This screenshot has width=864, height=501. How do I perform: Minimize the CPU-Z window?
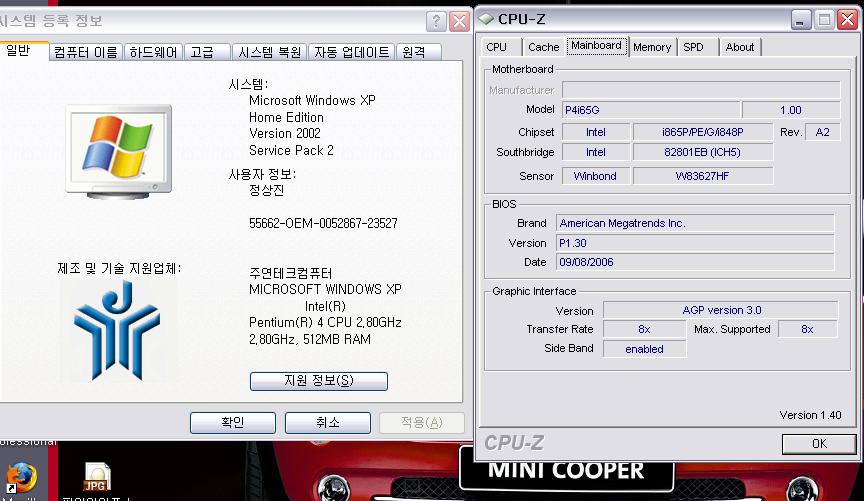point(801,19)
